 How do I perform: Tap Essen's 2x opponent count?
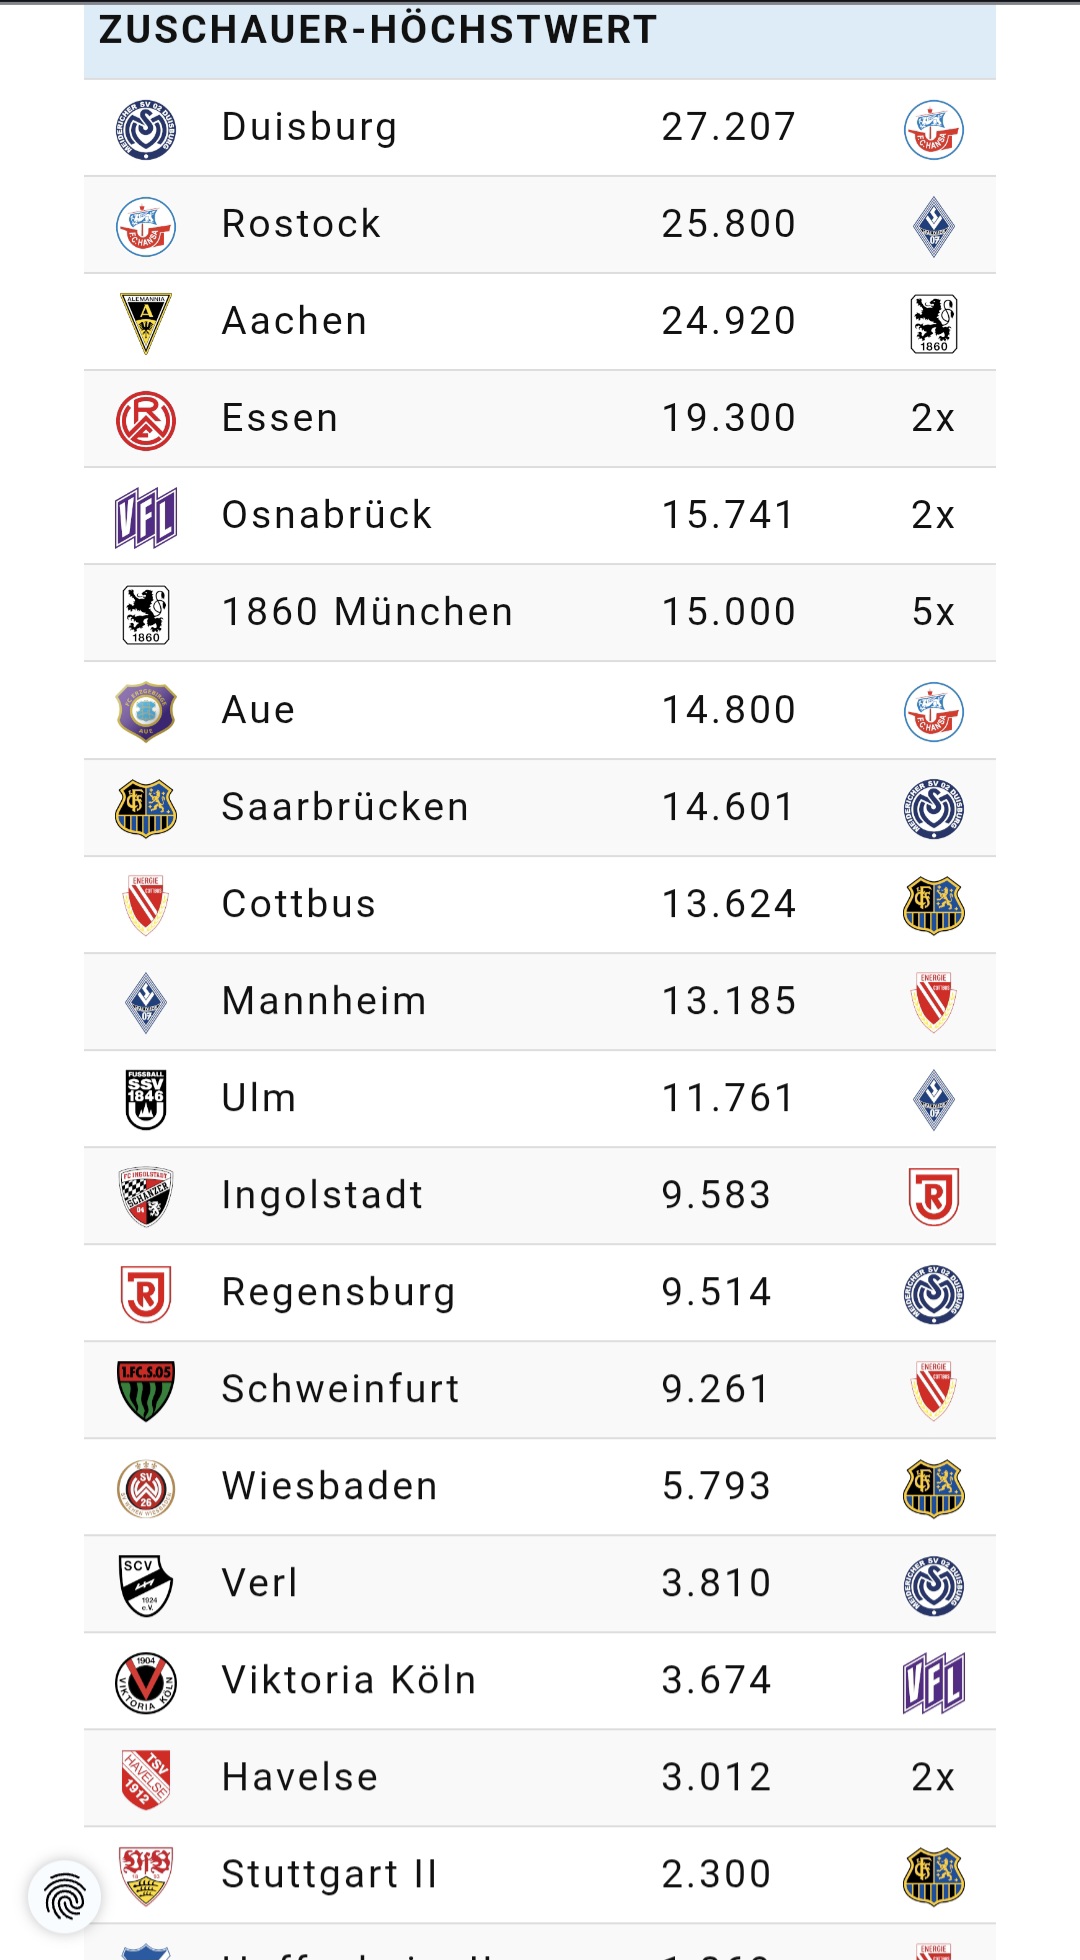(933, 418)
